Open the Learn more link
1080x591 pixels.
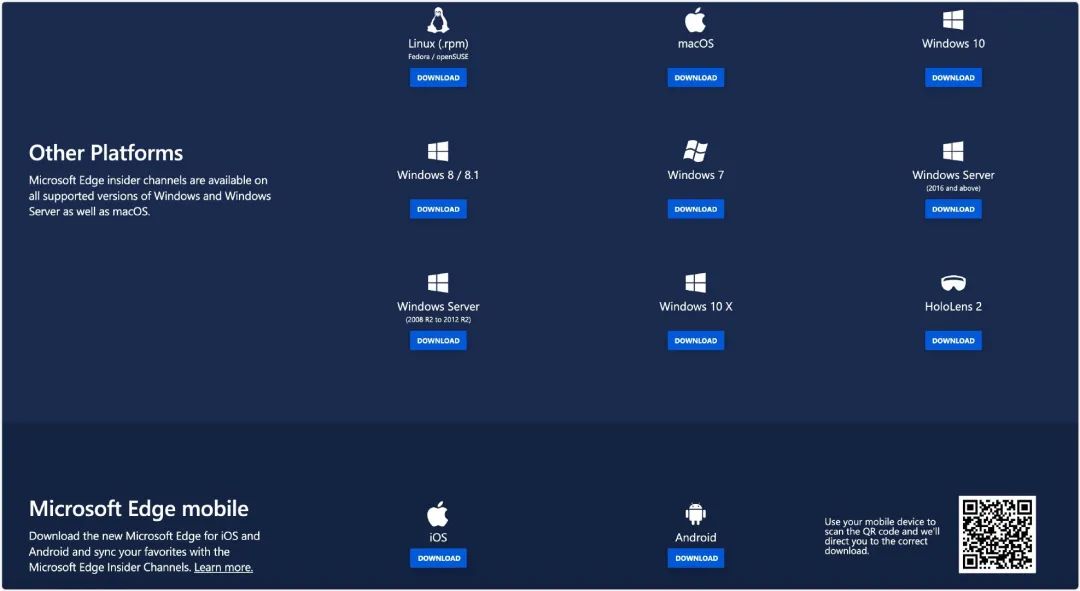coord(223,568)
